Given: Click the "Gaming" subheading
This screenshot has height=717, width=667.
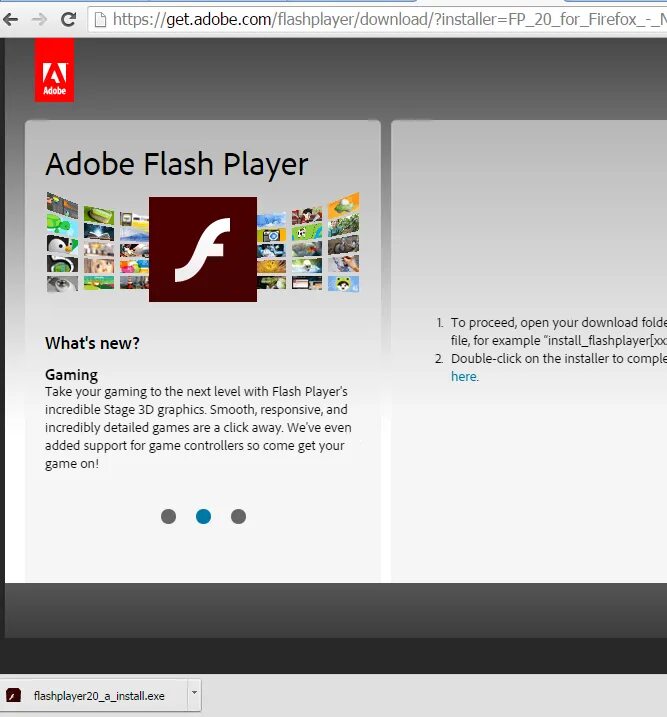Looking at the screenshot, I should click(71, 375).
